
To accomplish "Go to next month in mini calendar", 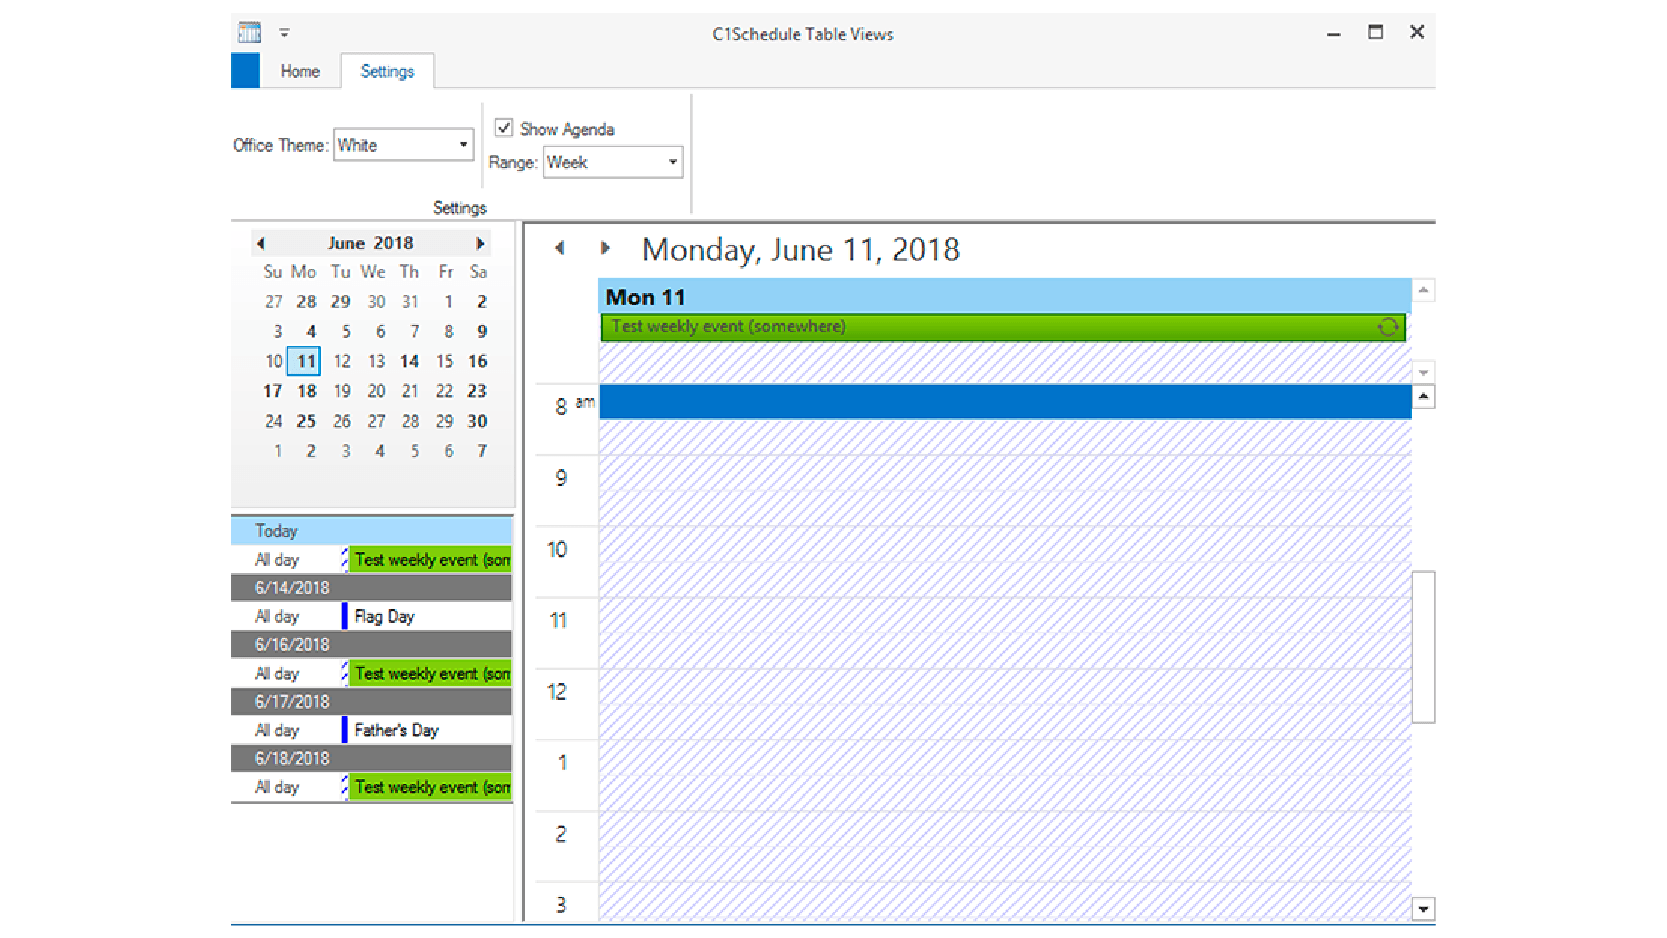I will (x=480, y=243).
